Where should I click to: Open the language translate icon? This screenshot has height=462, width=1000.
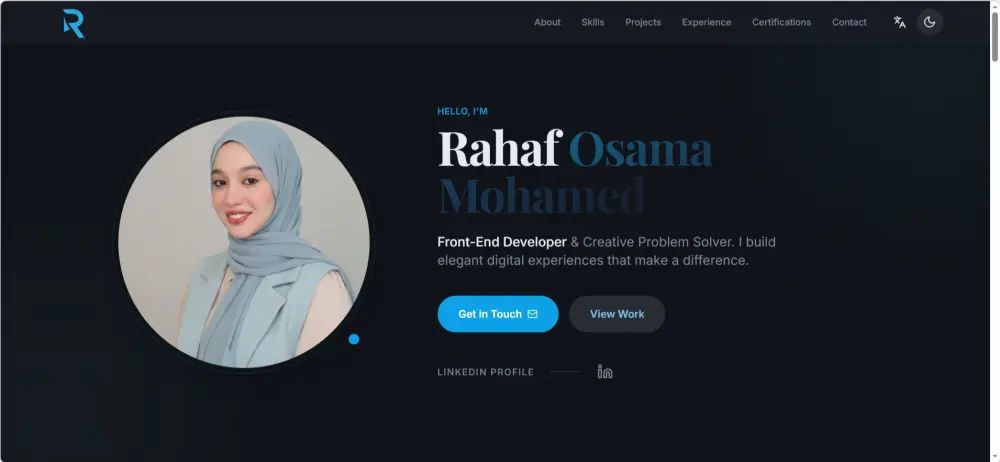pyautogui.click(x=899, y=22)
